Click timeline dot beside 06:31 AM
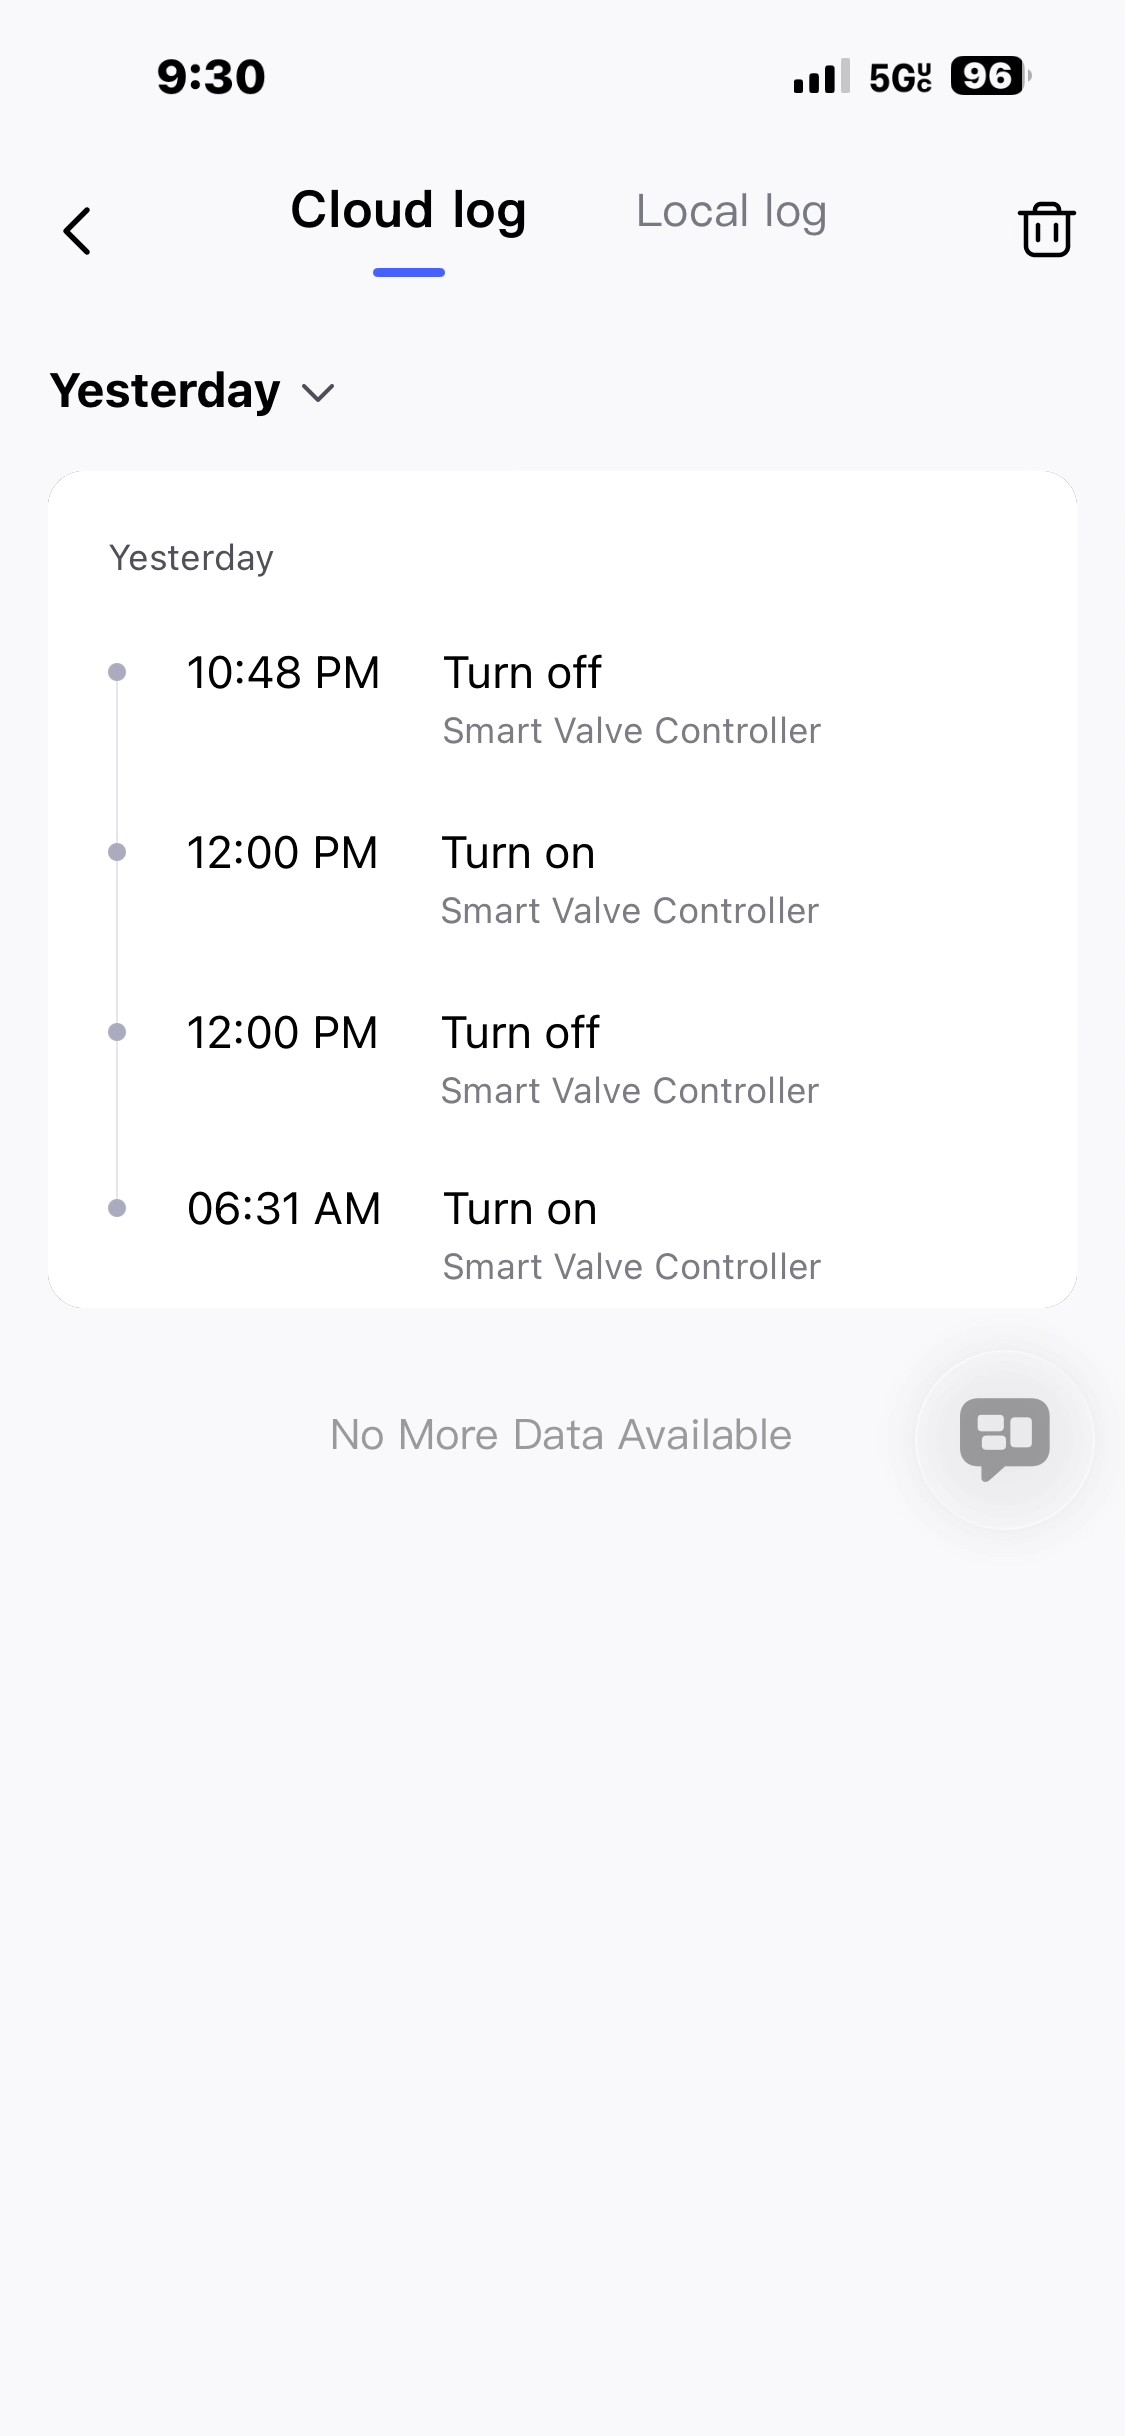Viewport: 1125px width, 2436px height. [x=117, y=1208]
